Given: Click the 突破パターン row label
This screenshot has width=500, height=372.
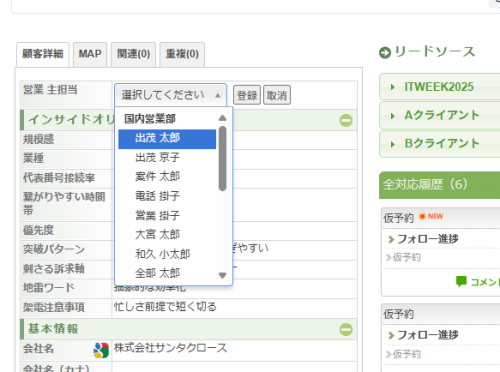Looking at the screenshot, I should pyautogui.click(x=54, y=249).
